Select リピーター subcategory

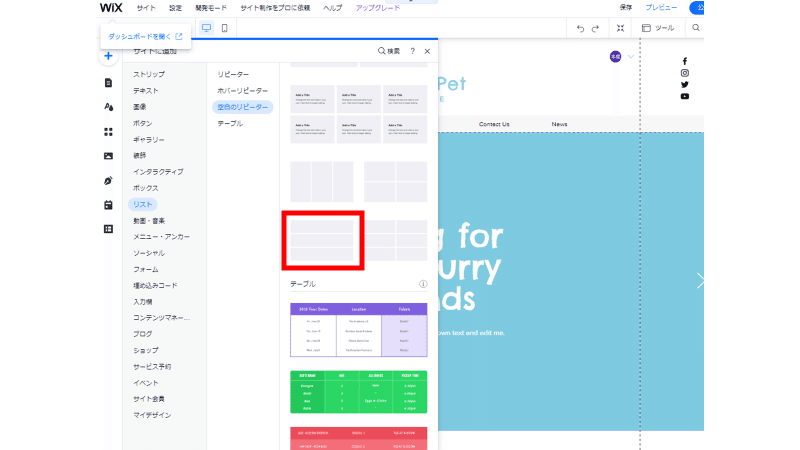point(233,74)
